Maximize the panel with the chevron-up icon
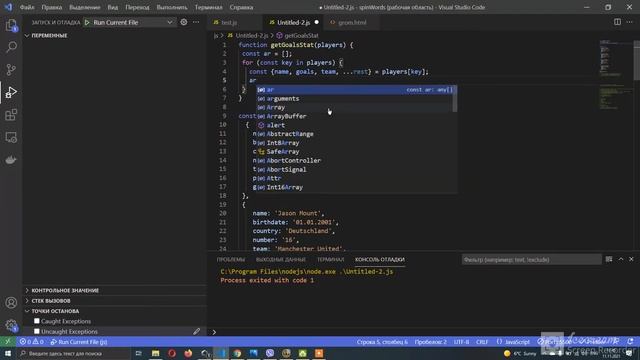Viewport: 640px width, 360px height. (621, 259)
